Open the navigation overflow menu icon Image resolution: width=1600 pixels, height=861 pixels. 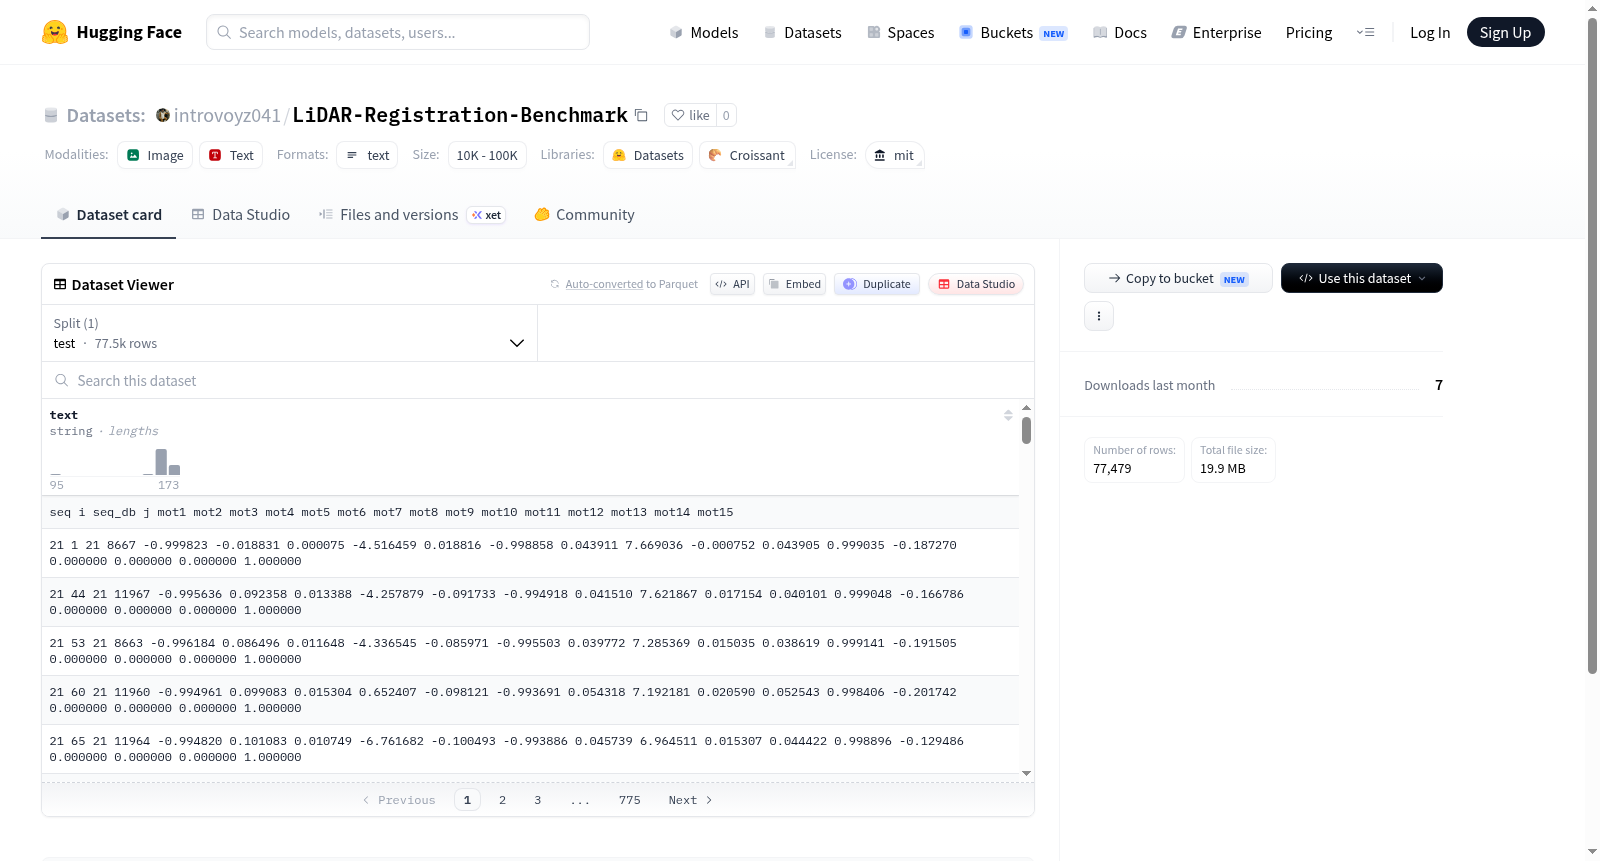click(1365, 32)
